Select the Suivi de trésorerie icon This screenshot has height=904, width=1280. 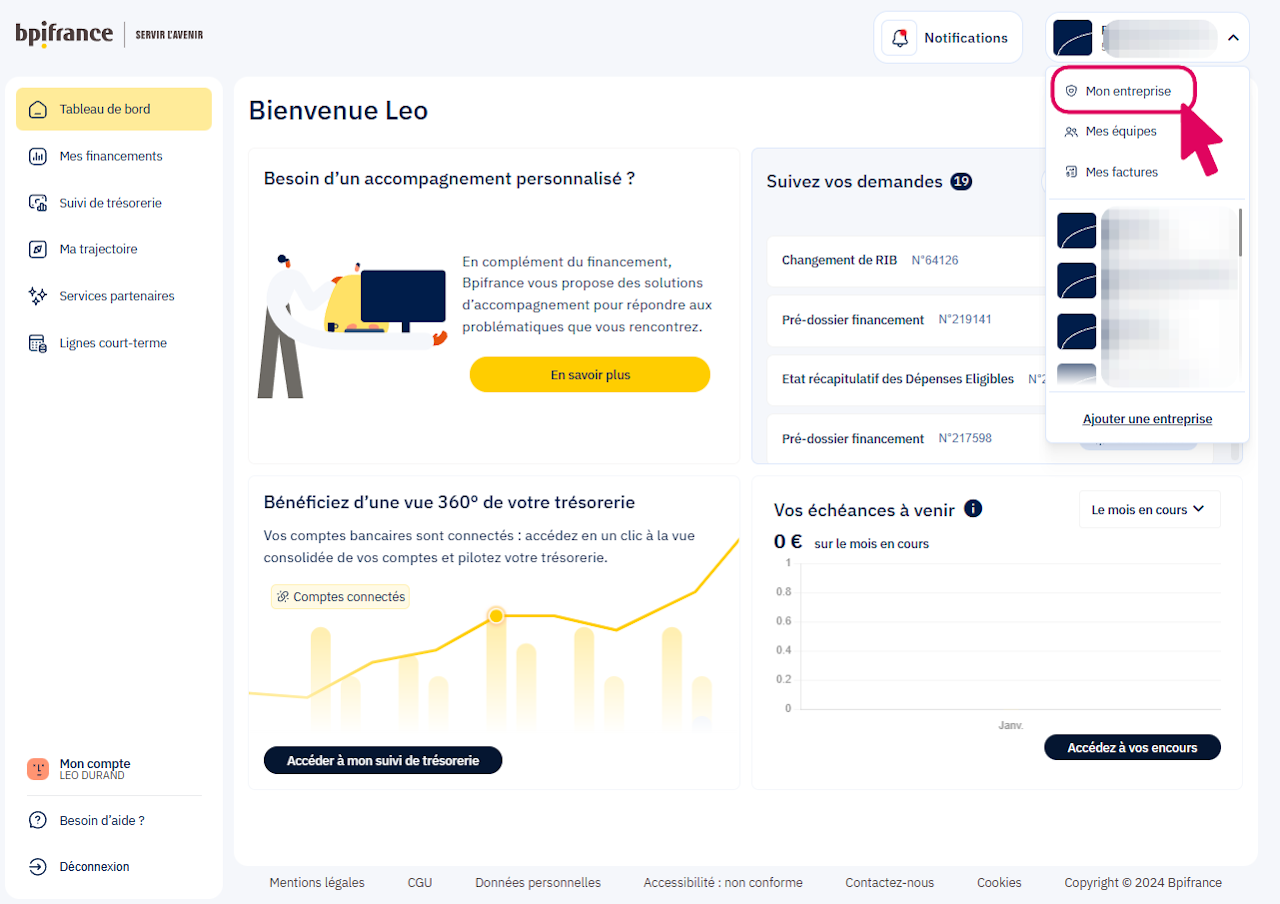click(38, 203)
